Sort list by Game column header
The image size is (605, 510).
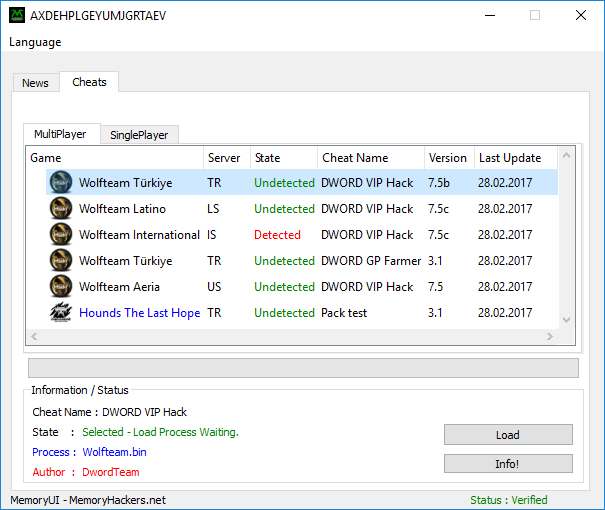click(x=115, y=158)
